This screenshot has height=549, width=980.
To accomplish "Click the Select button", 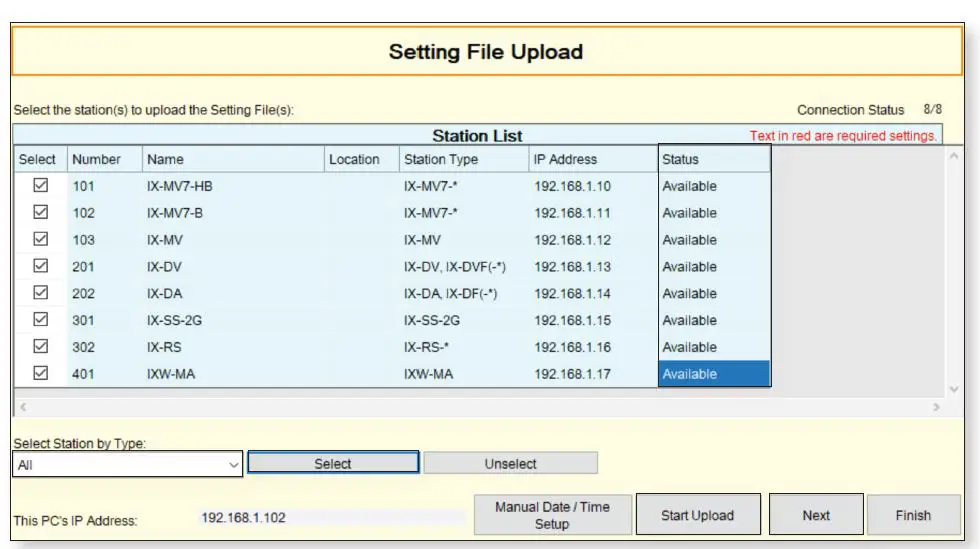I will [333, 463].
